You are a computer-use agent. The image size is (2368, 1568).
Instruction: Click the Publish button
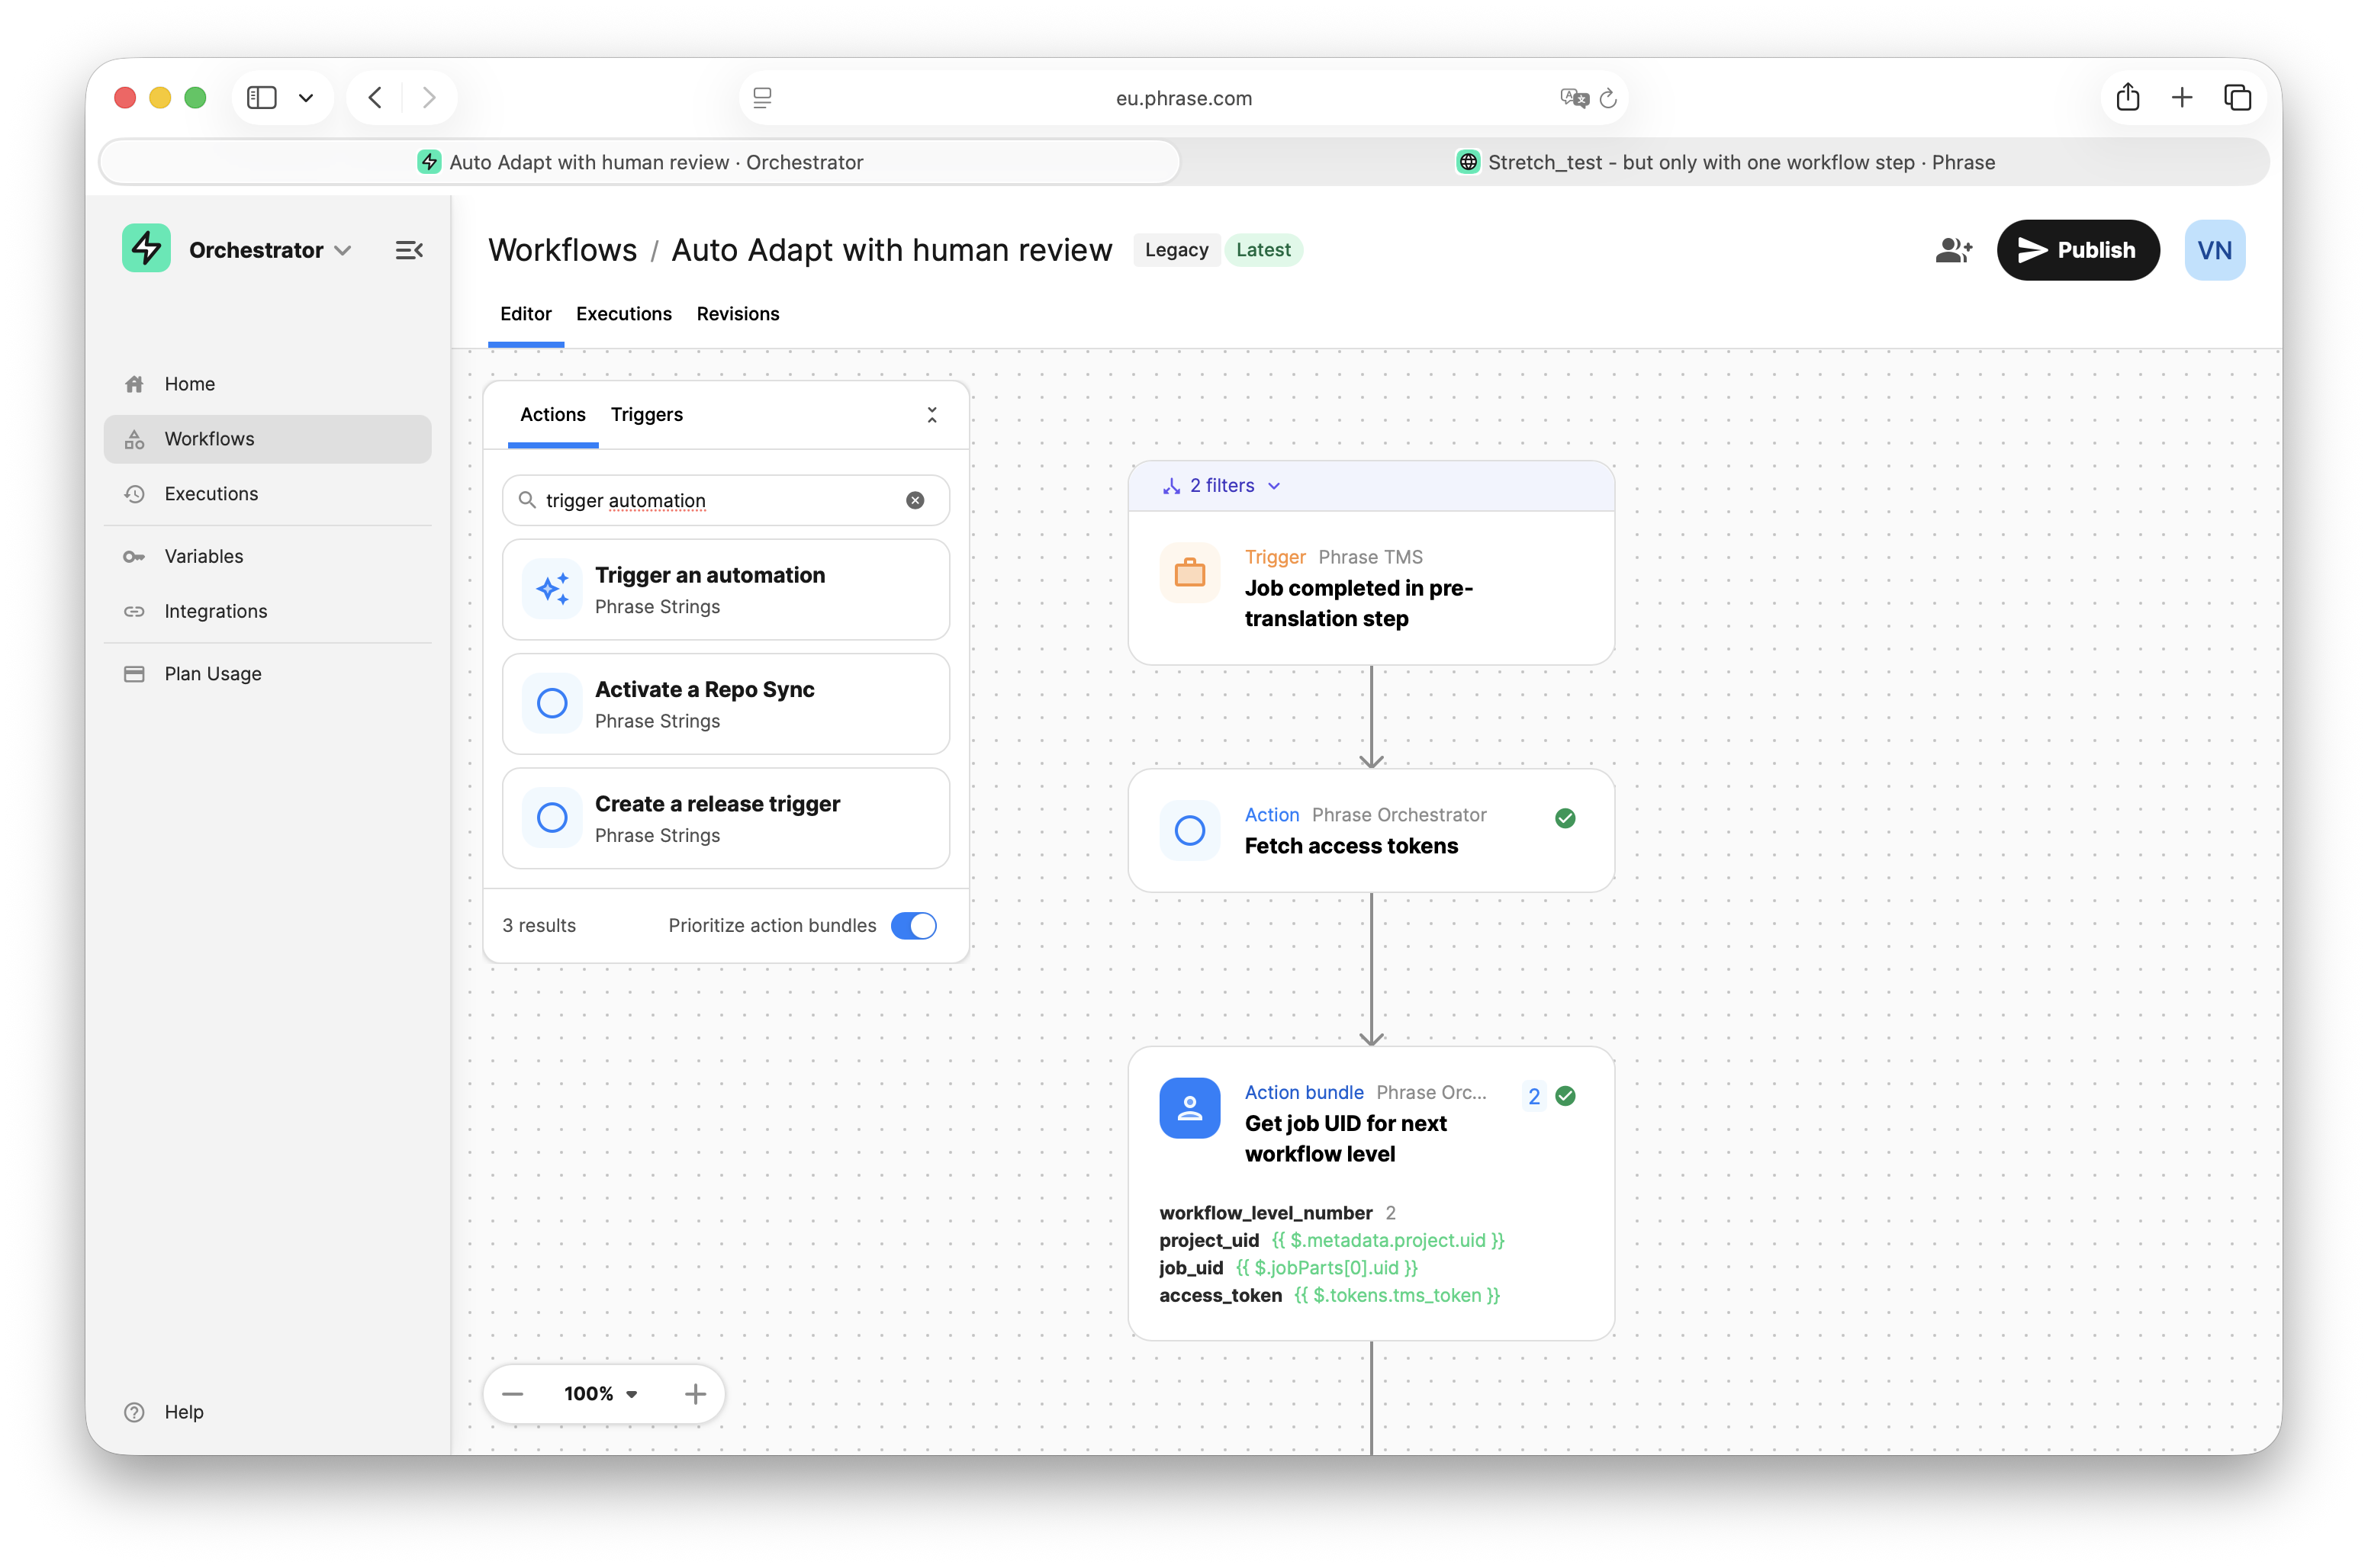[x=2078, y=250]
